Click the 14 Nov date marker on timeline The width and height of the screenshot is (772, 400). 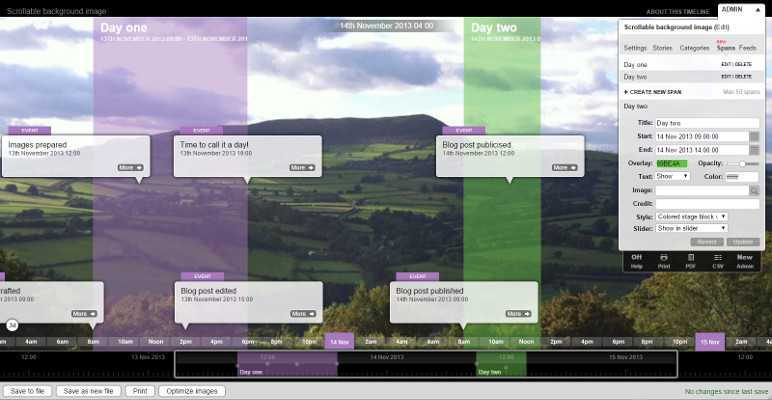tap(339, 341)
